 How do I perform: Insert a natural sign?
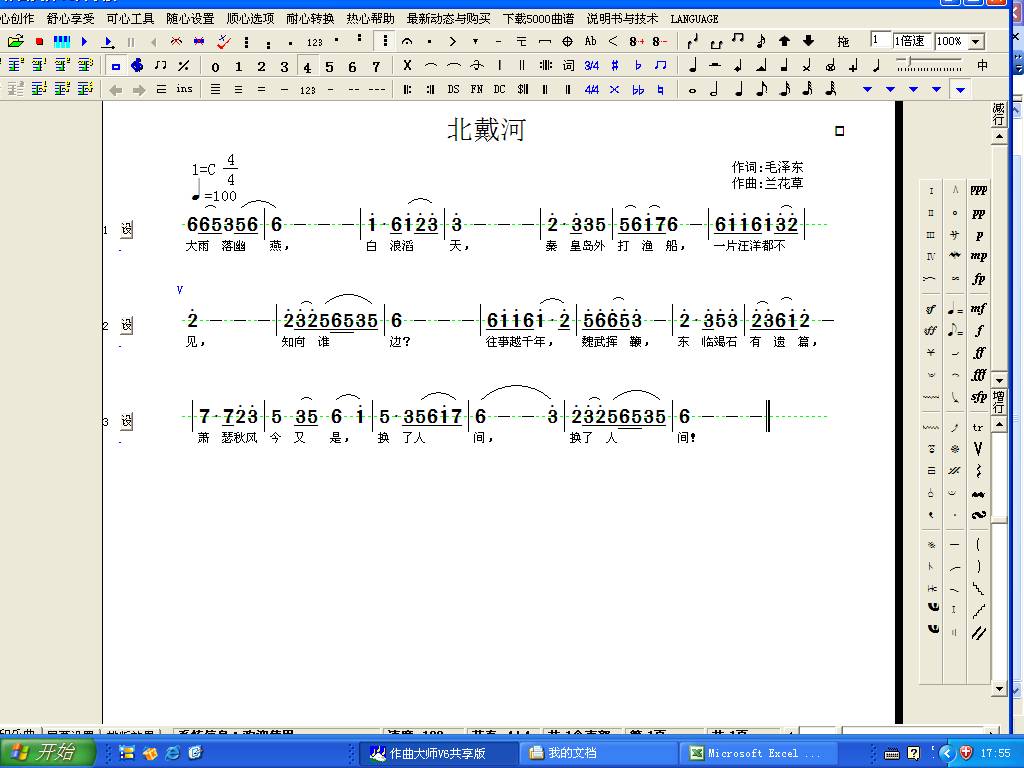point(660,89)
